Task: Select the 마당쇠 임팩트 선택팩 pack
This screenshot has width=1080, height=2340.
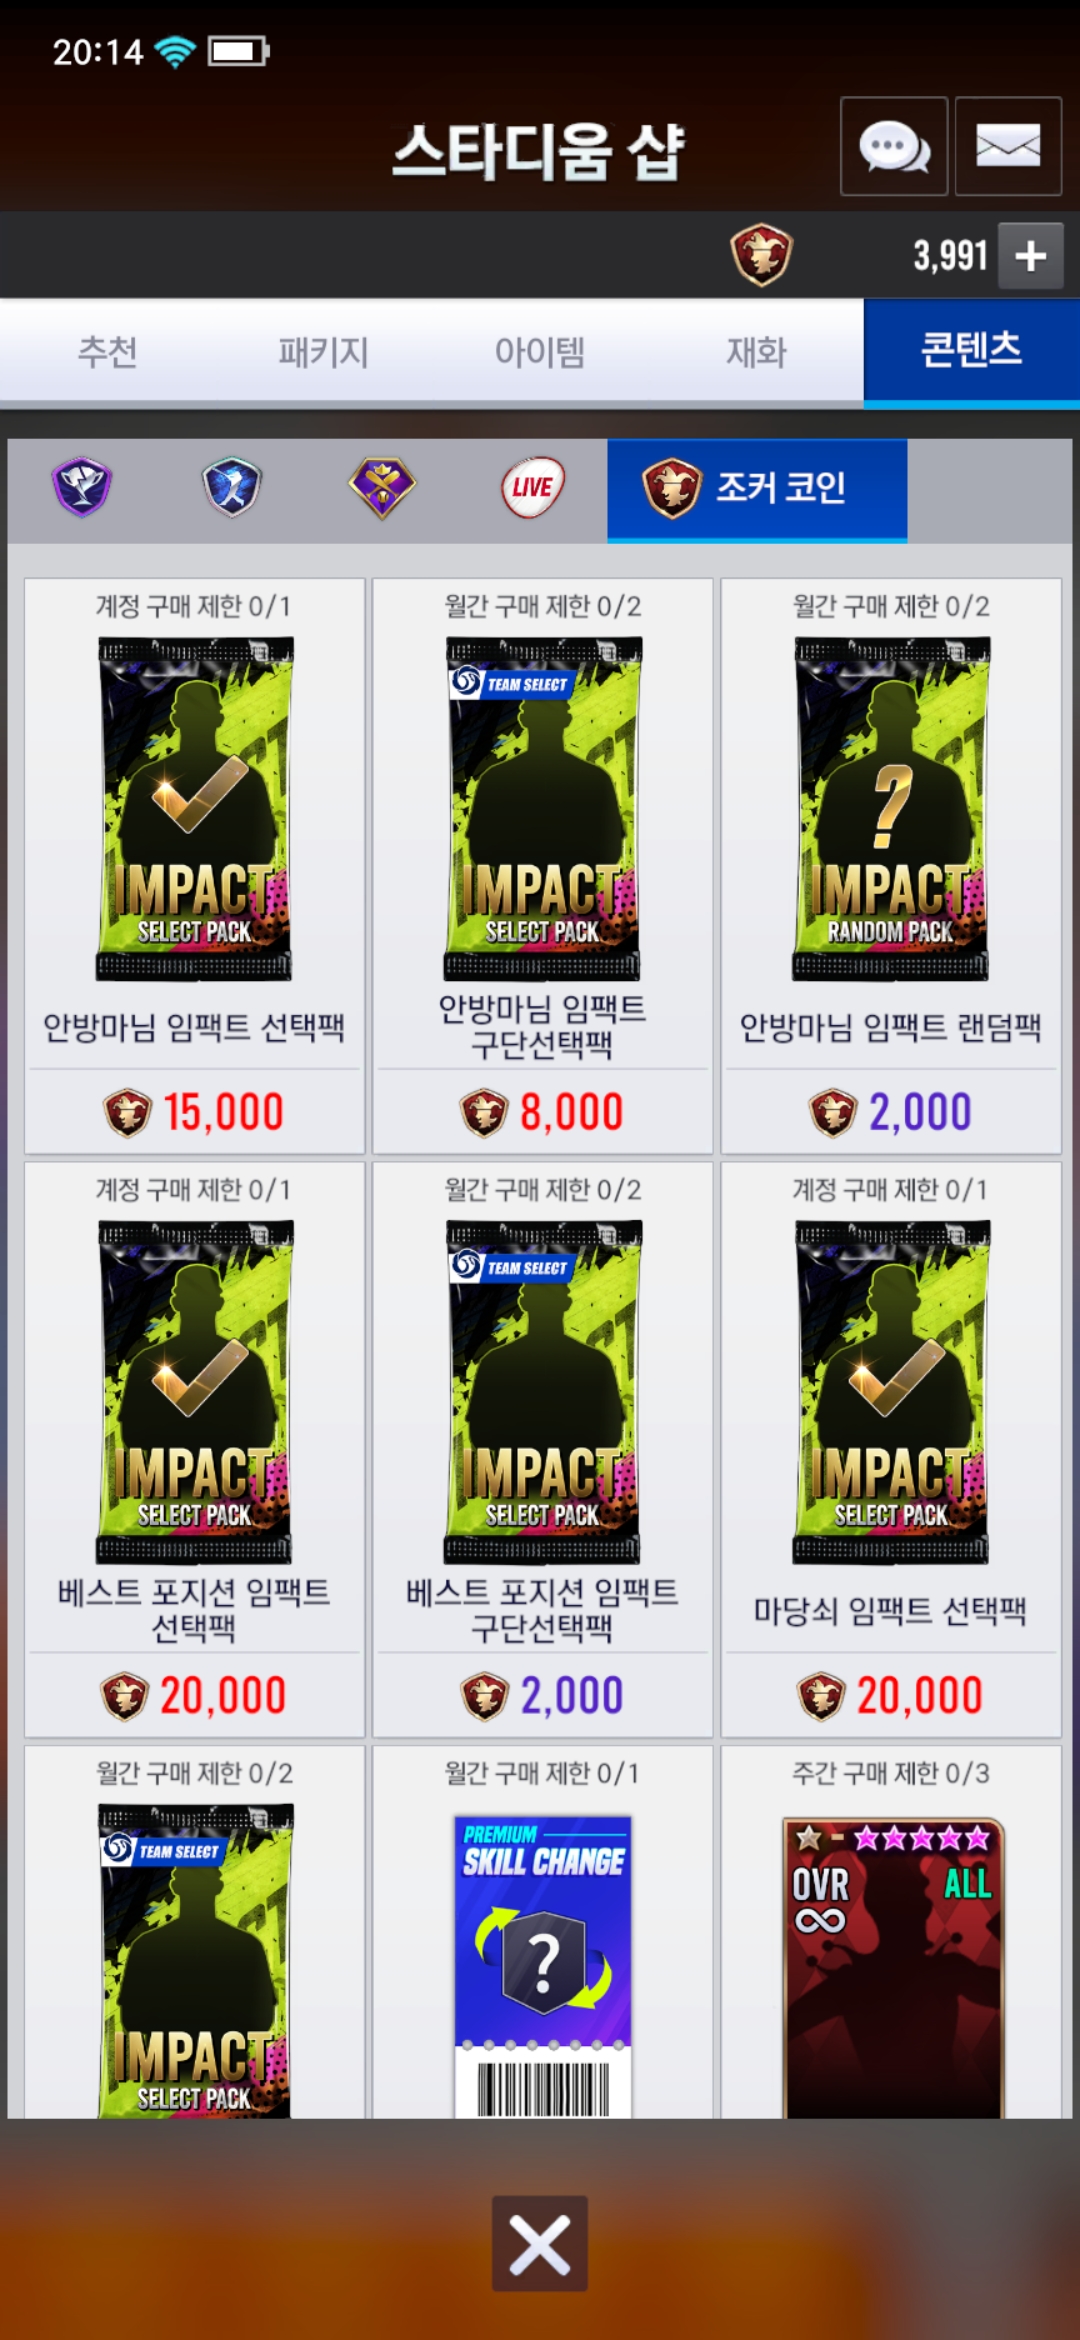Action: pos(891,1449)
